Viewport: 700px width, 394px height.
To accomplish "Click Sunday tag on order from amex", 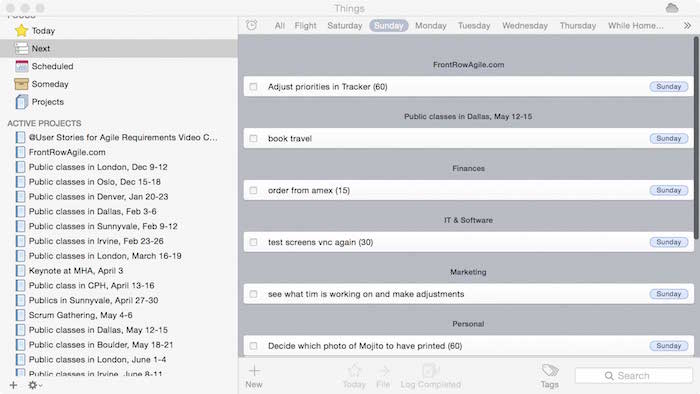I will [x=669, y=190].
